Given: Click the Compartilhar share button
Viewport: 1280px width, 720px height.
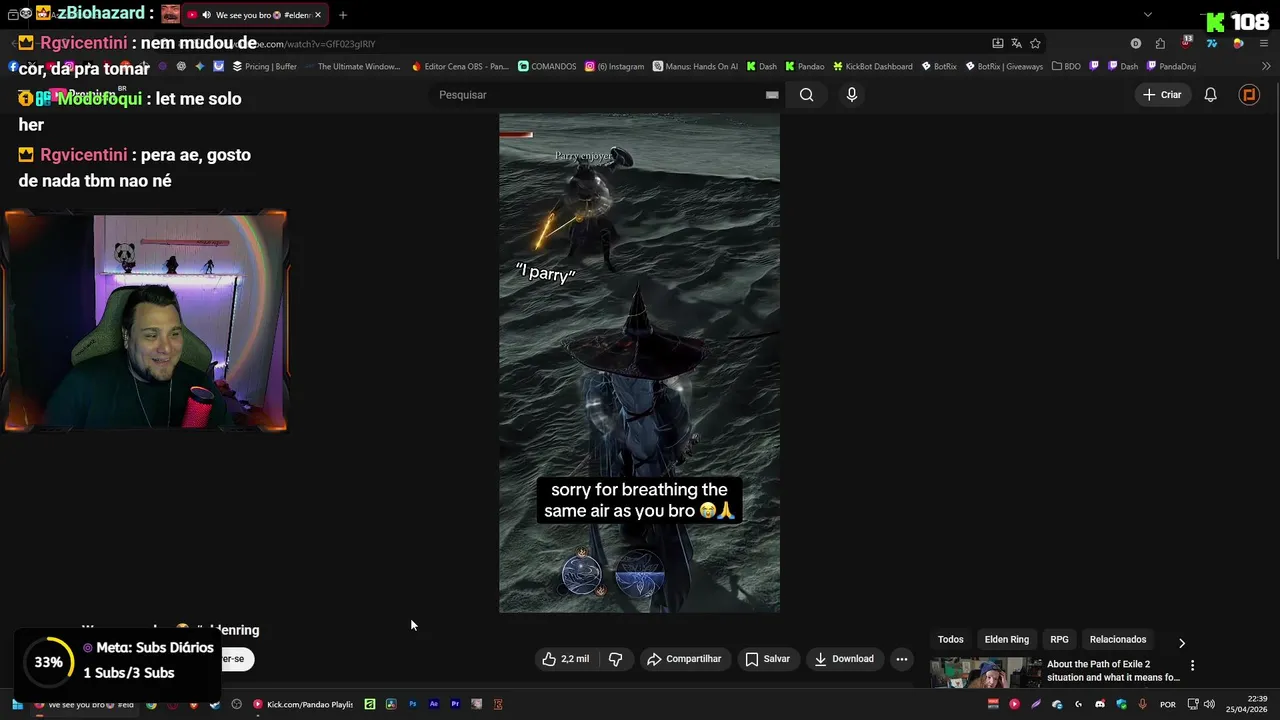Looking at the screenshot, I should (x=684, y=659).
